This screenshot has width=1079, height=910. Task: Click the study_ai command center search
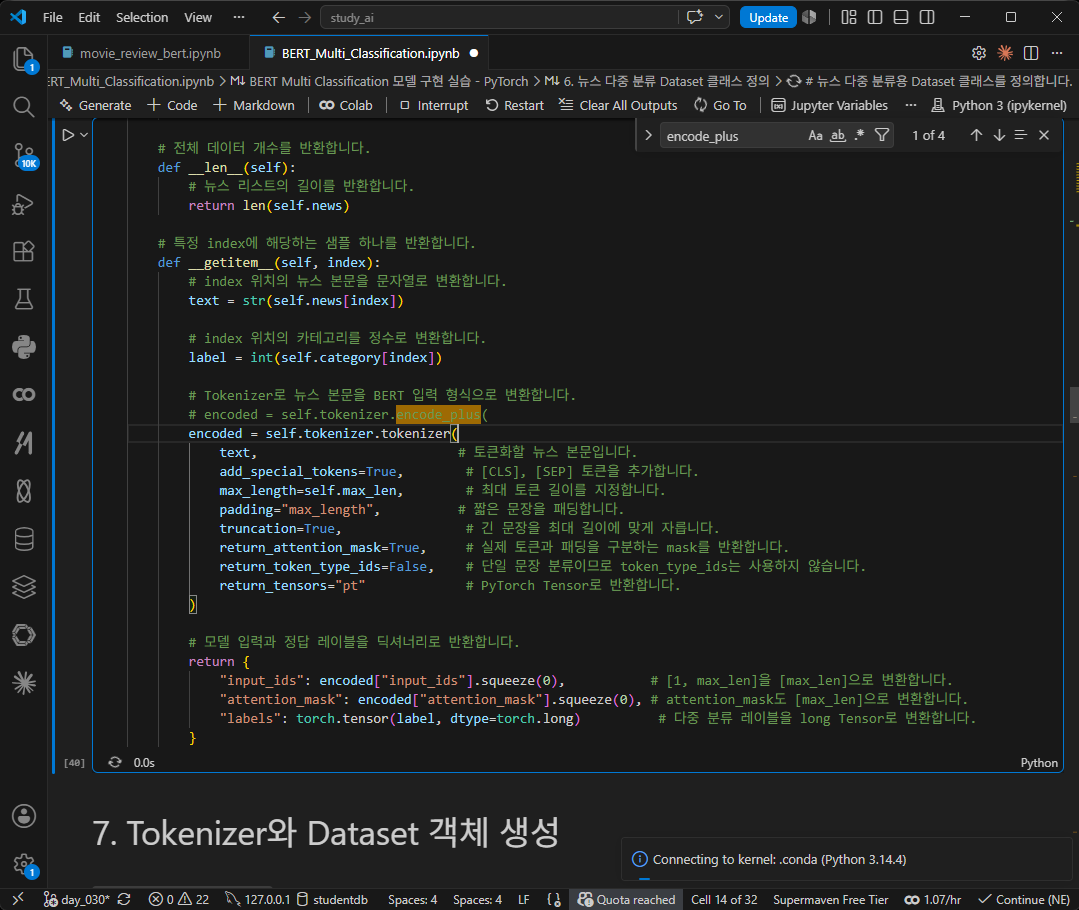(x=499, y=17)
